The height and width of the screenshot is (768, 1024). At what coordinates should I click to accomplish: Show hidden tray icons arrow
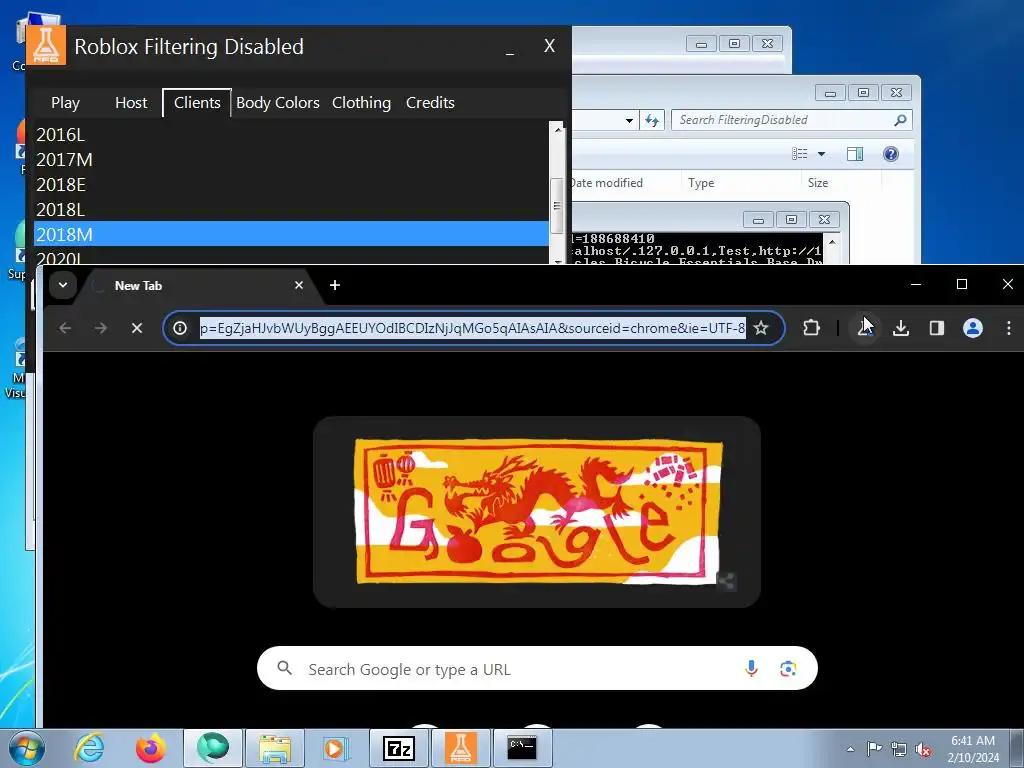[x=850, y=749]
